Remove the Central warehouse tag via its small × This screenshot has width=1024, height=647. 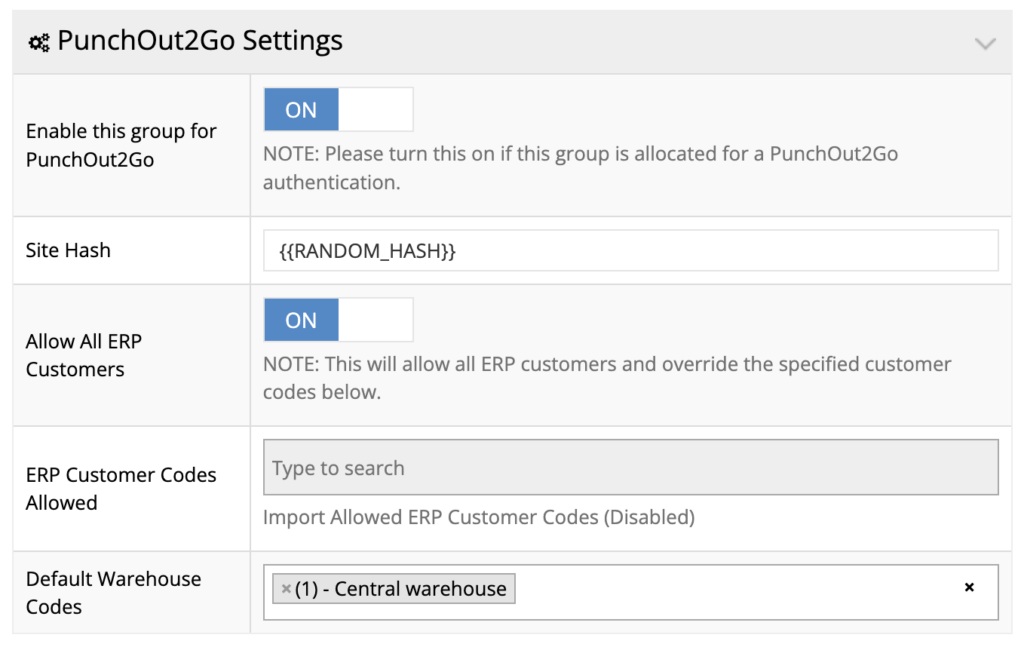tap(287, 589)
